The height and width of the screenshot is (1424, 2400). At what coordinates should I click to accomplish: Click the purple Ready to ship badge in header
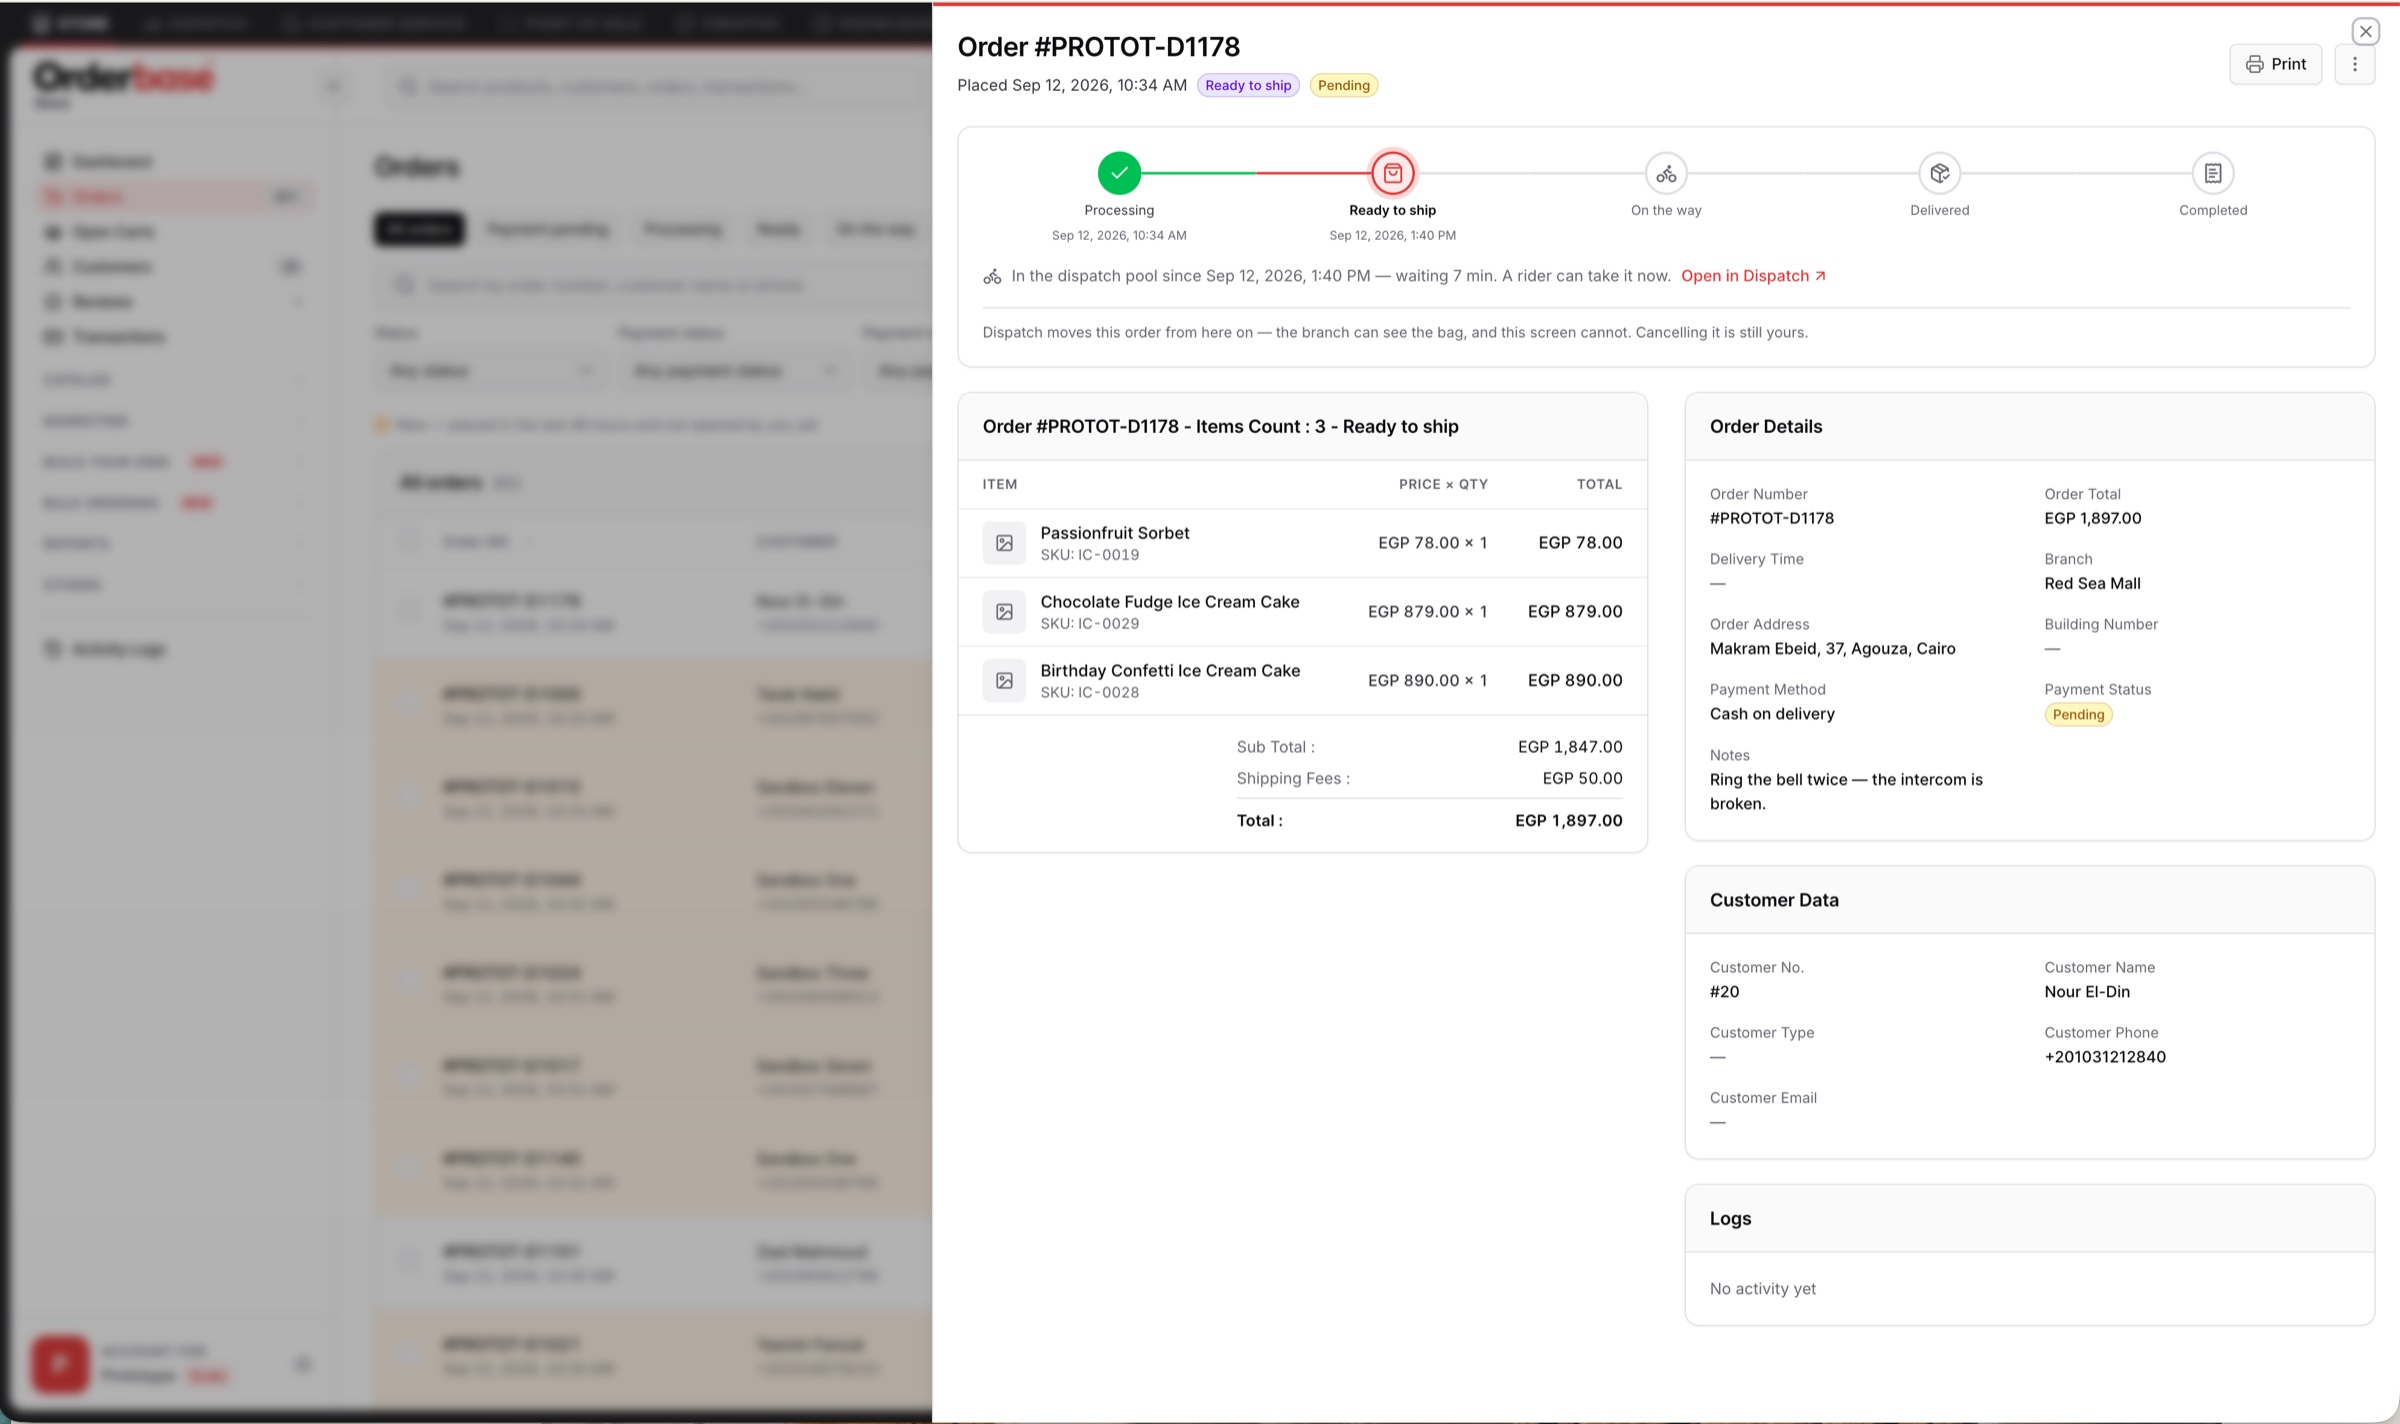coord(1248,85)
